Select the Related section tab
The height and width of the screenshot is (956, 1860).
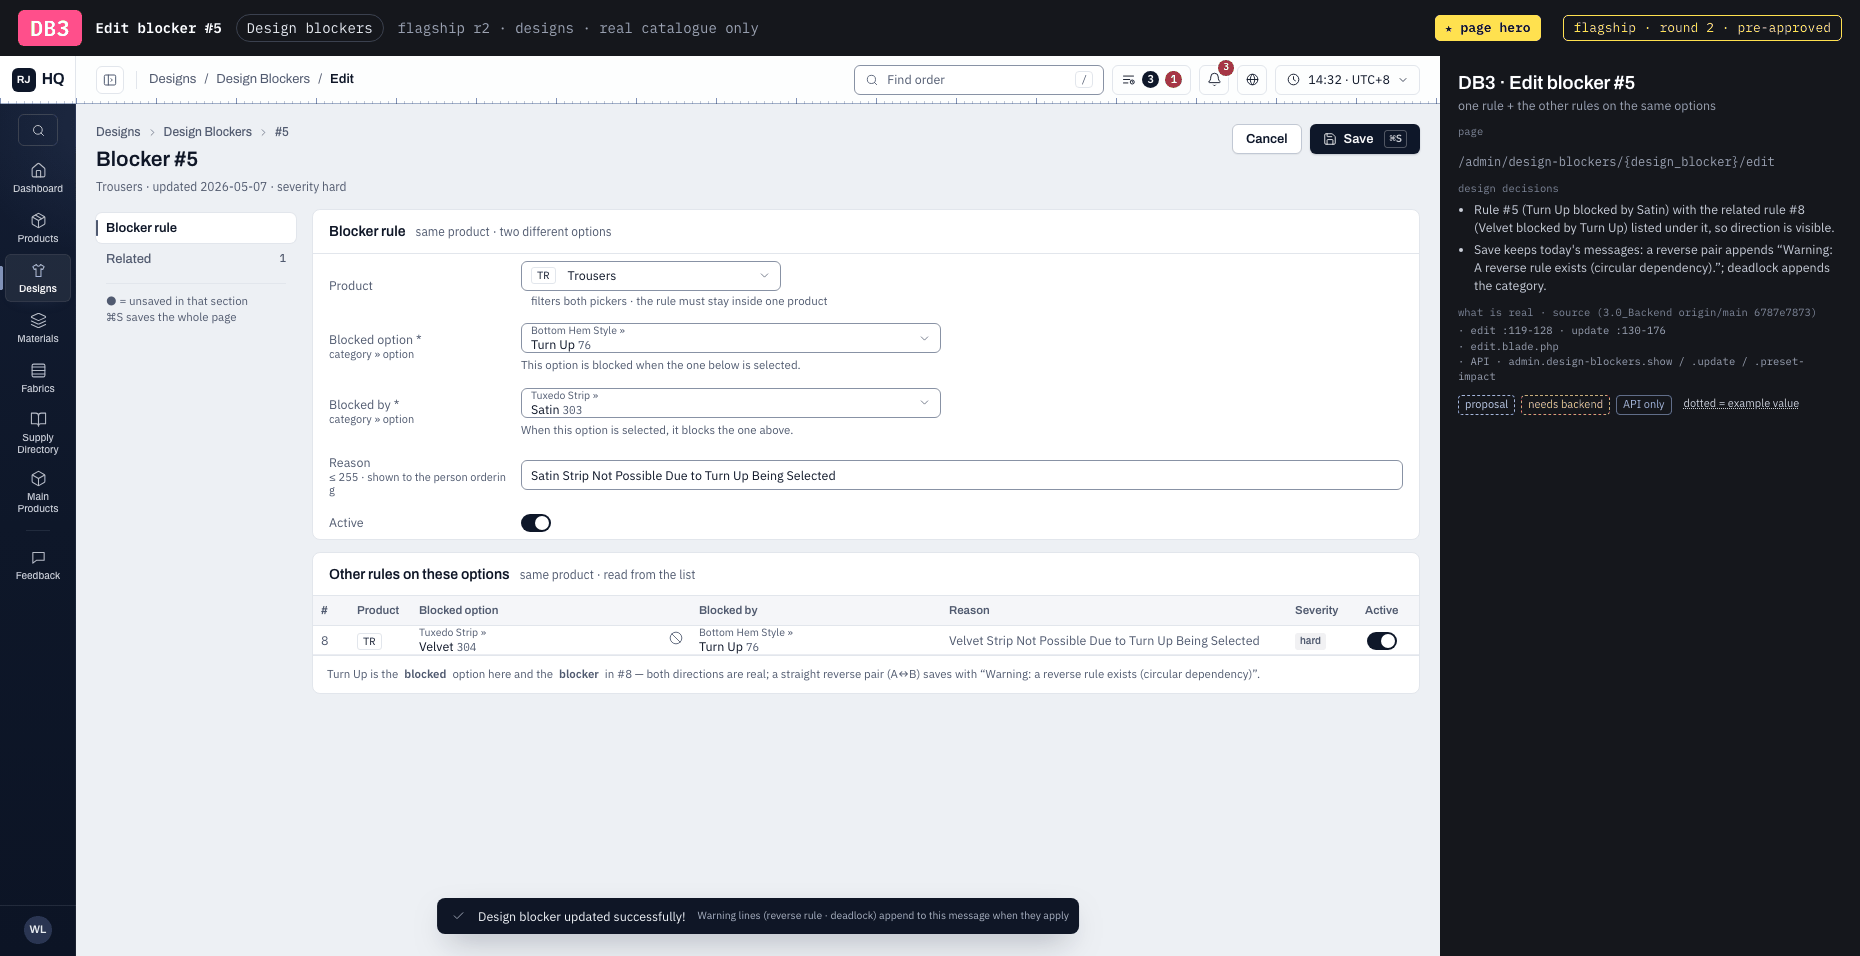196,259
